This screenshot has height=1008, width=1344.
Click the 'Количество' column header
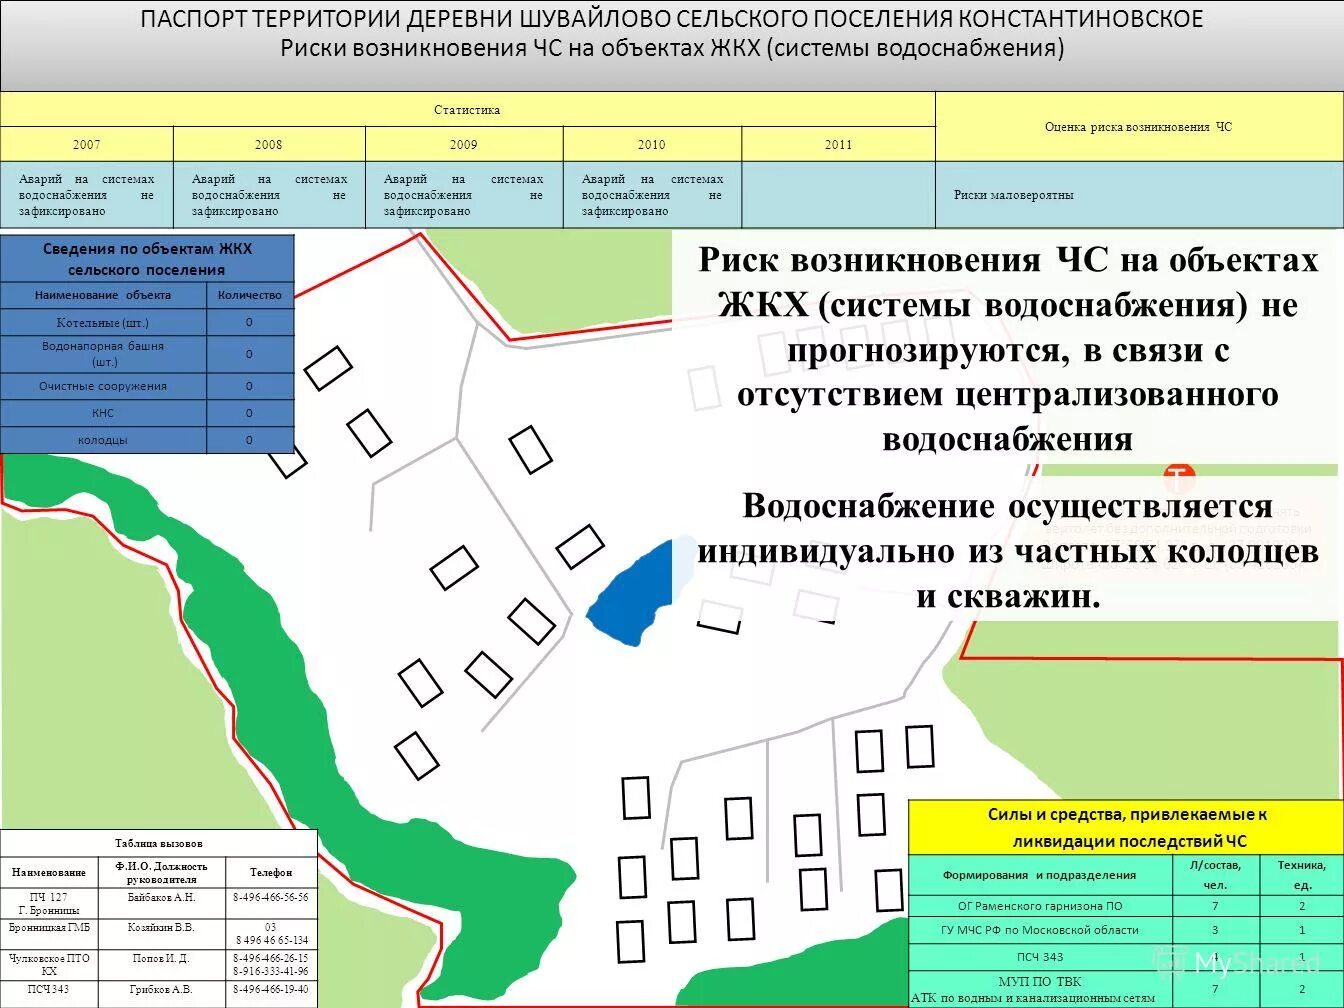250,295
